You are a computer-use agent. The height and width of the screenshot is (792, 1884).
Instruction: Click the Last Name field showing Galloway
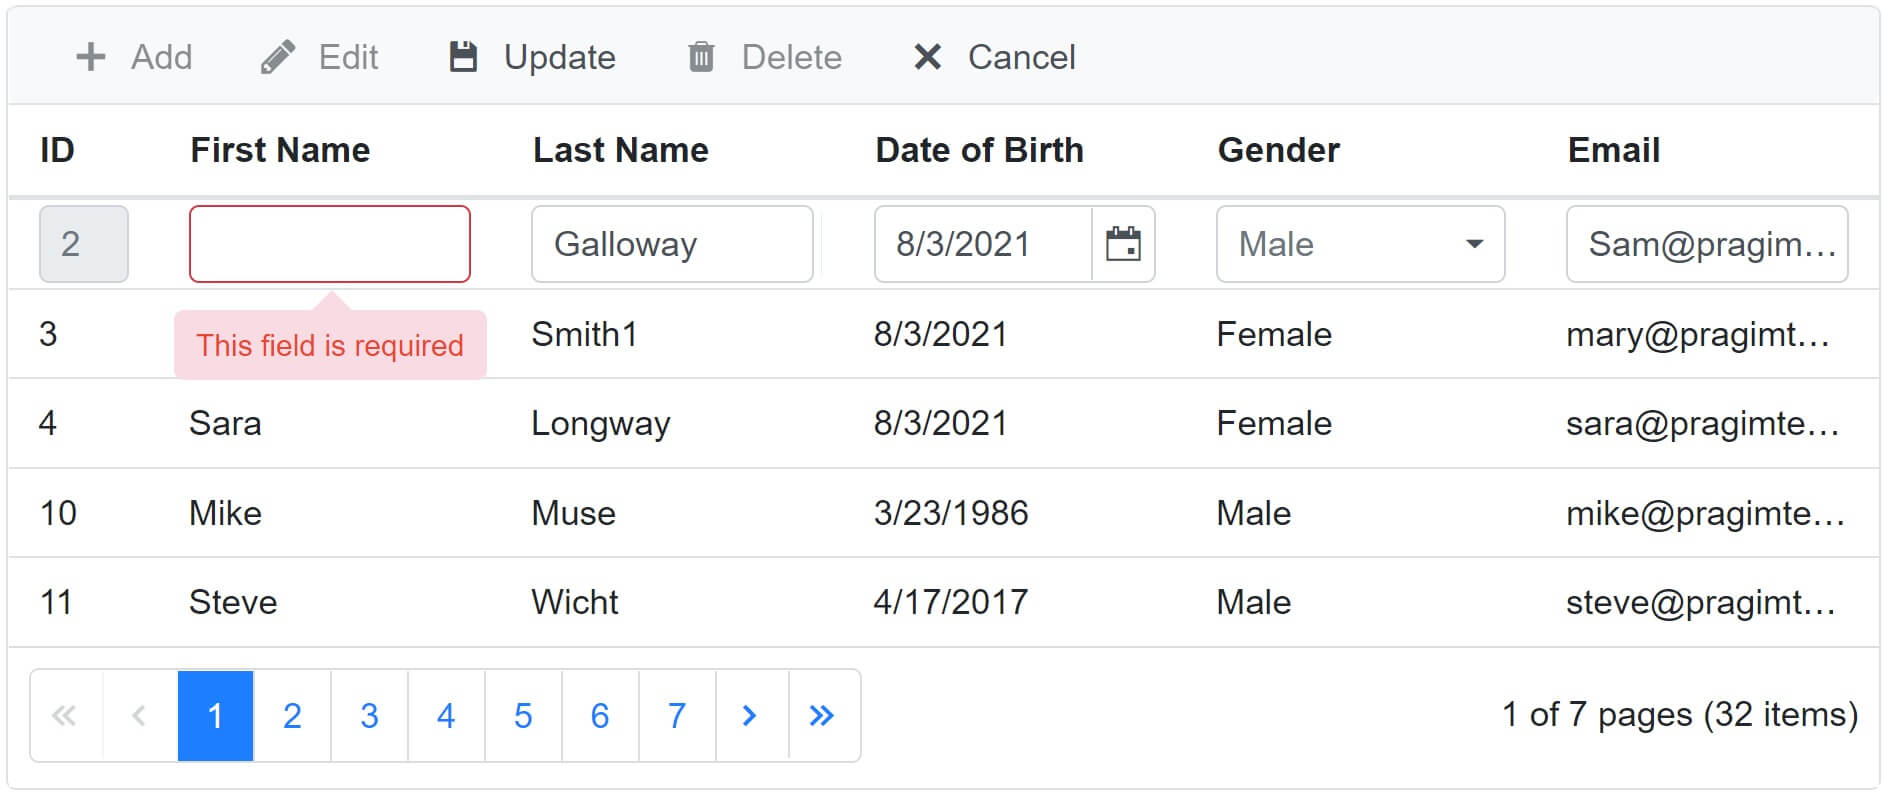pyautogui.click(x=671, y=243)
